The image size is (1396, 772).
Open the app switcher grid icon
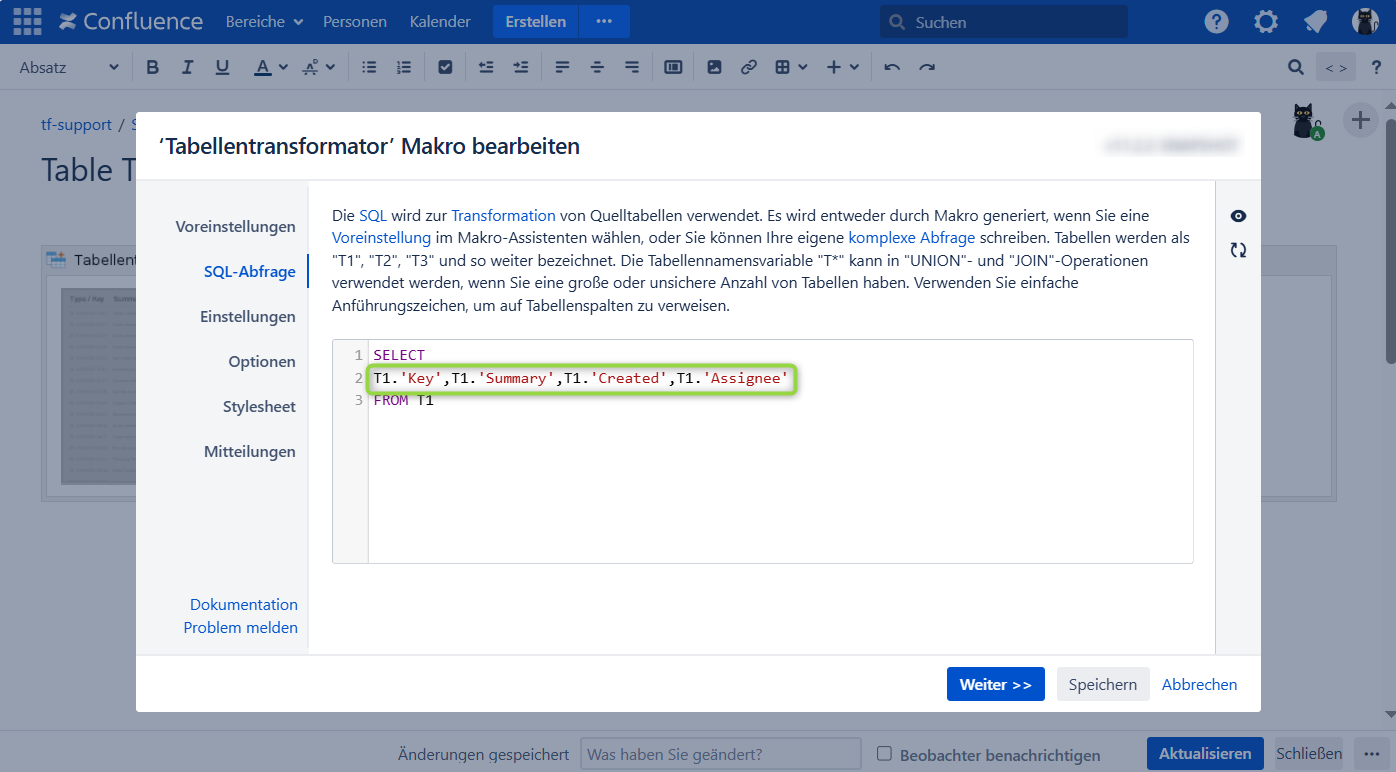coord(27,21)
